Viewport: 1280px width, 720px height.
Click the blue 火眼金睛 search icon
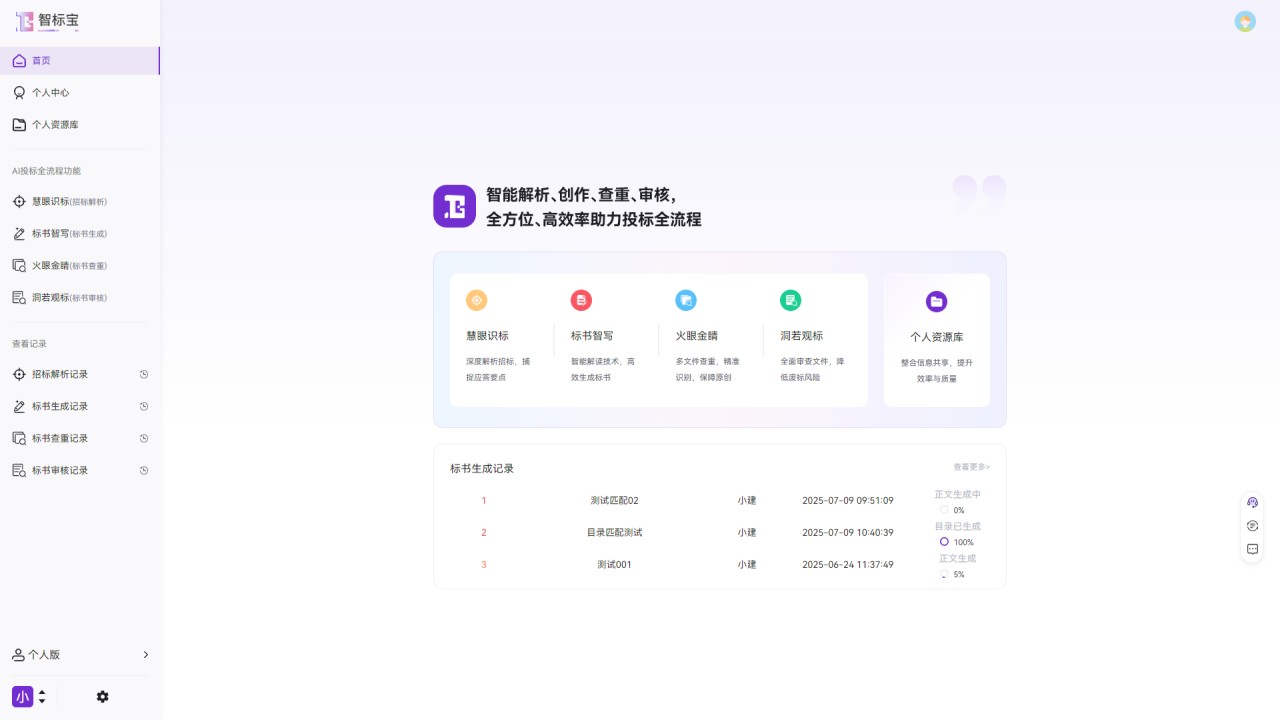tap(686, 300)
